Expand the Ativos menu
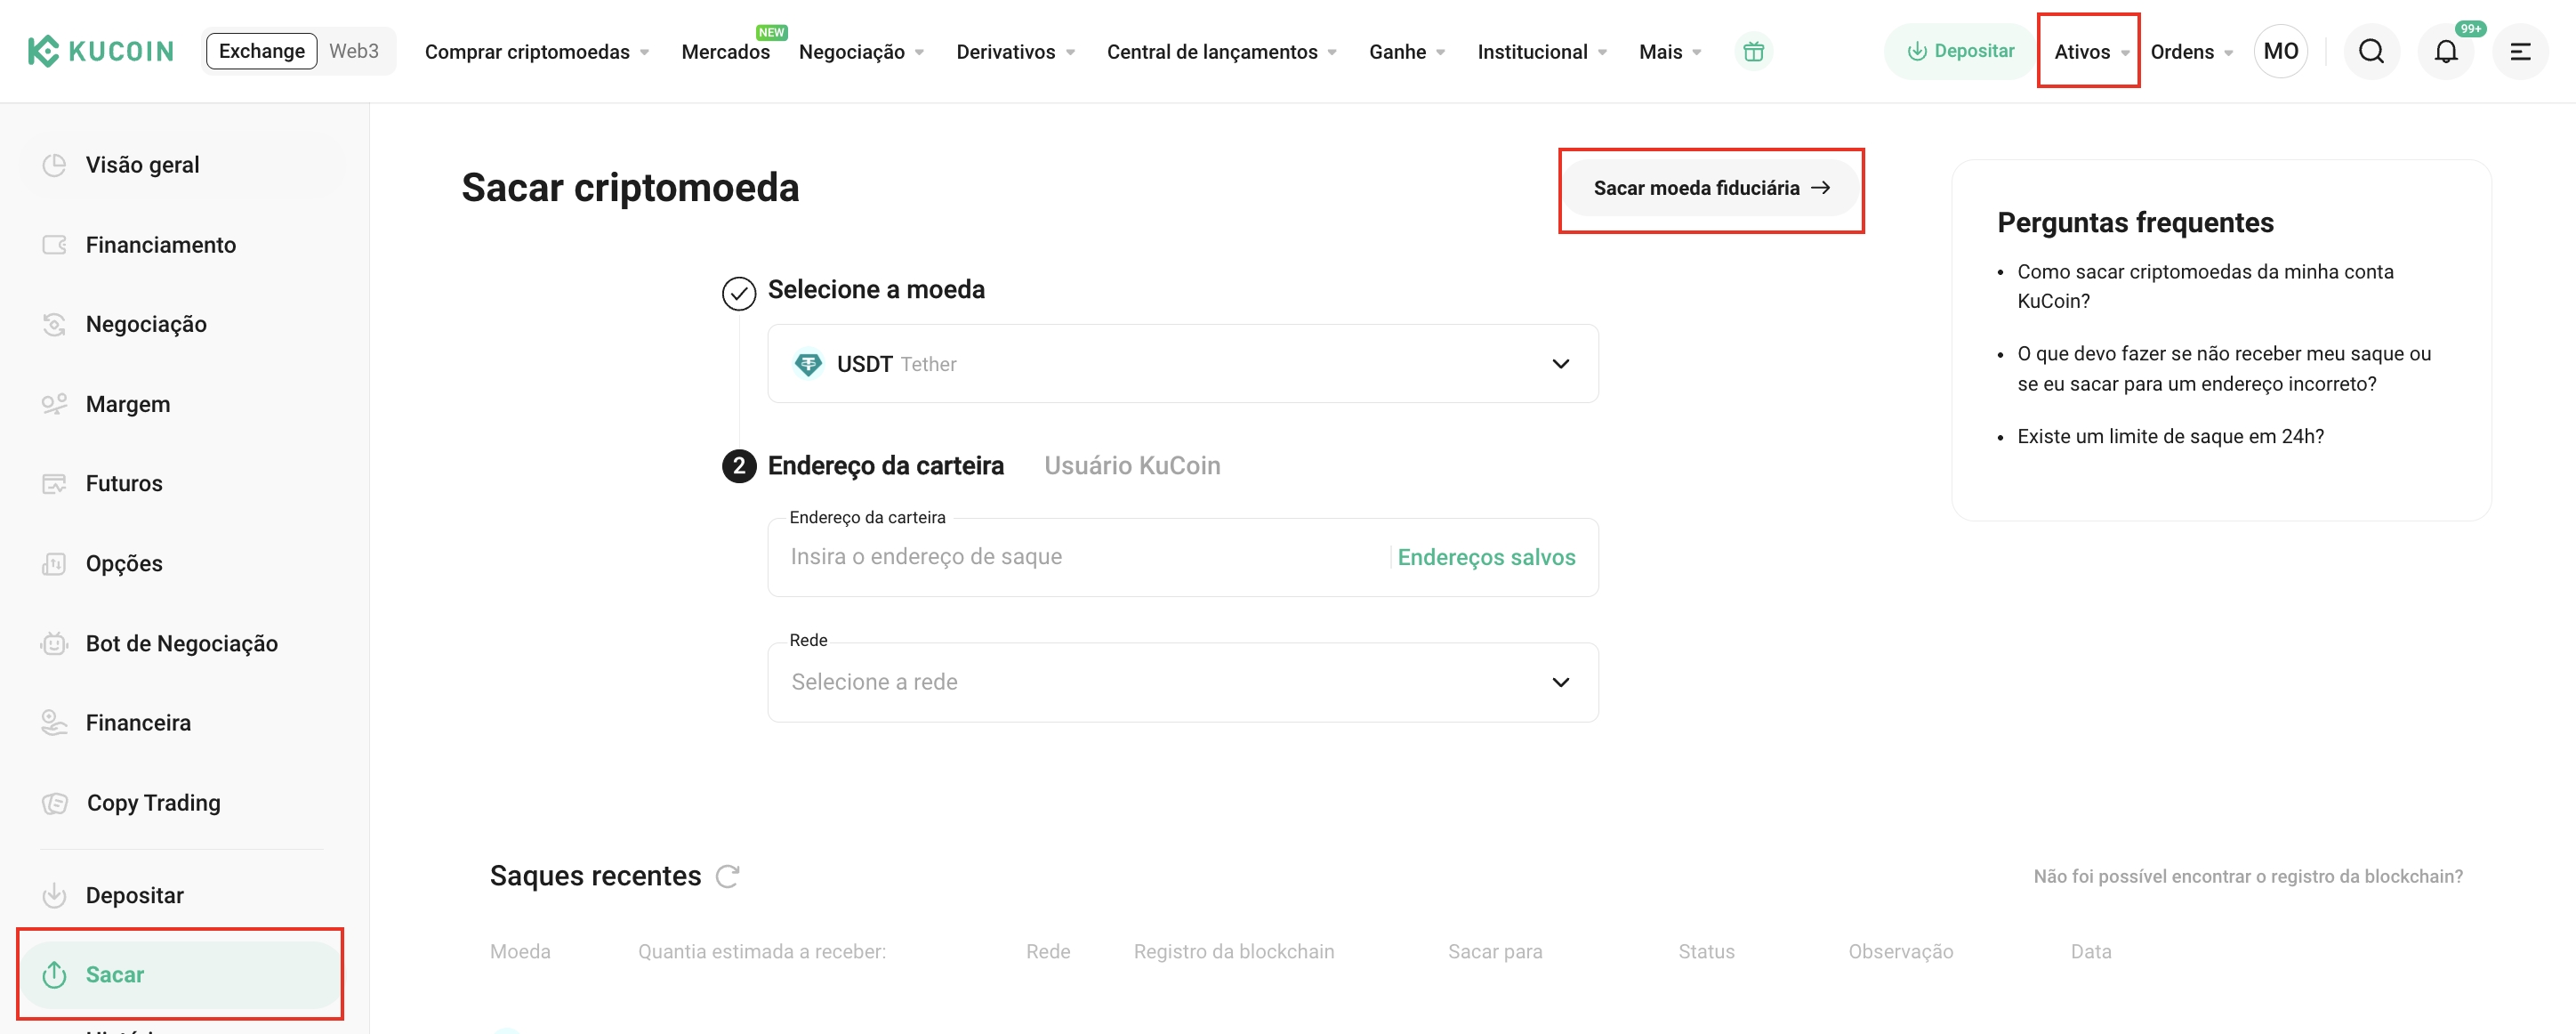2576x1034 pixels. click(2090, 52)
